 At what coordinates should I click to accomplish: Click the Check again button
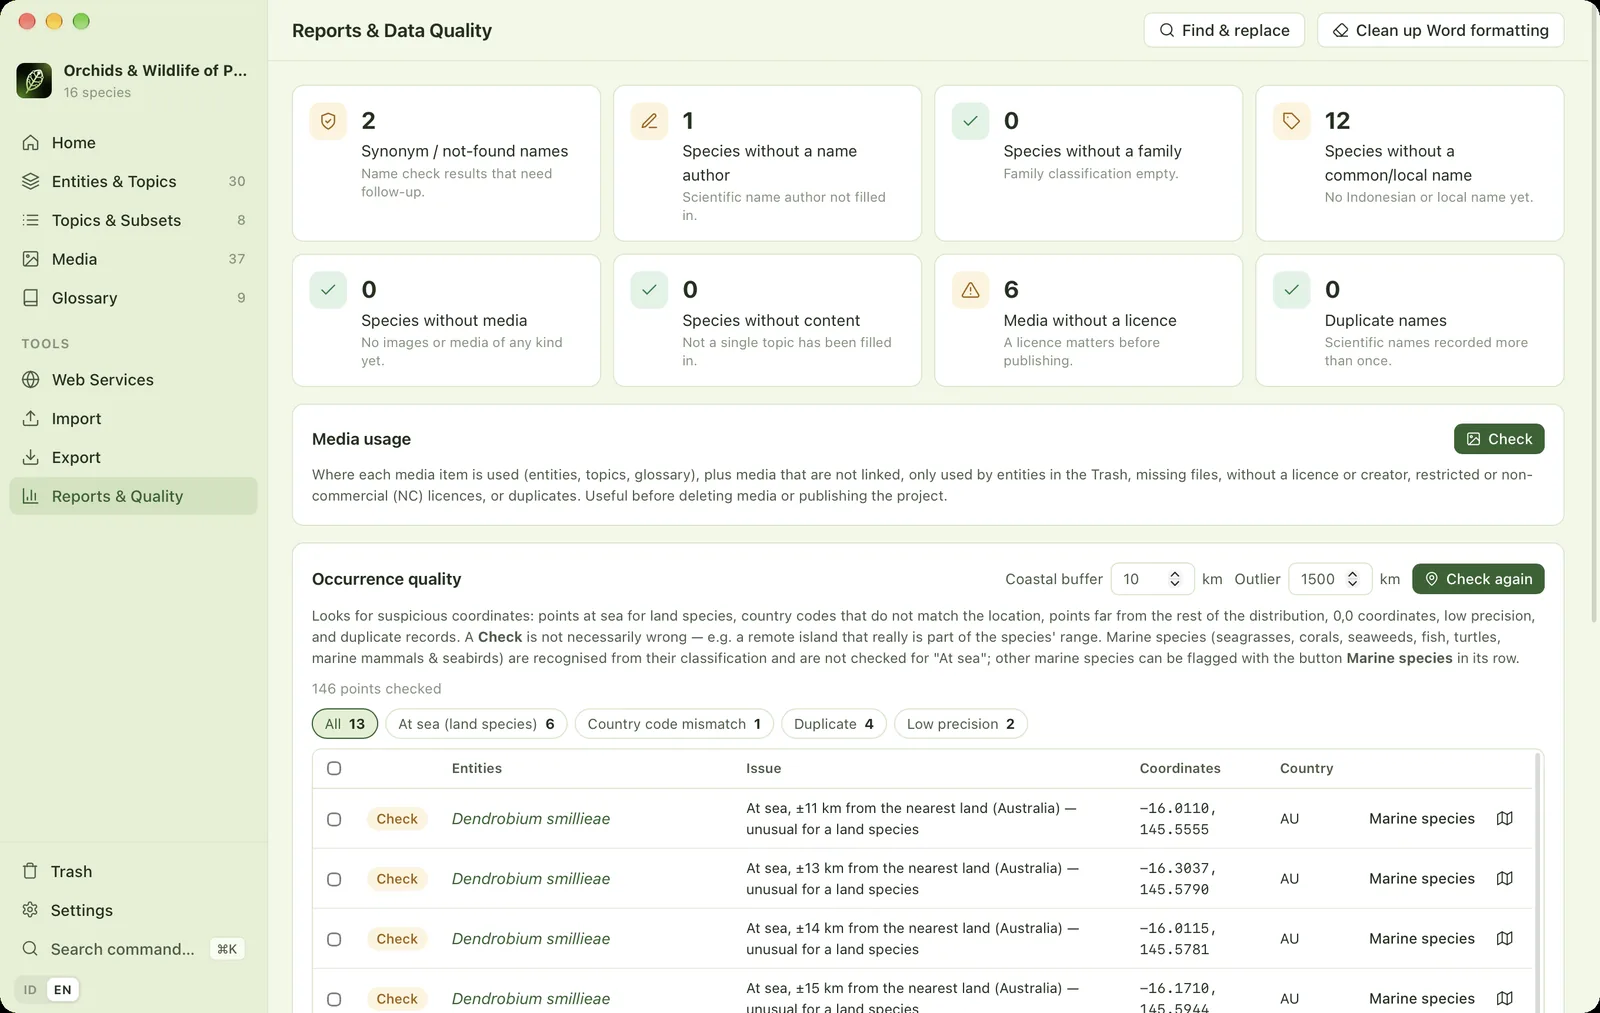click(1478, 579)
